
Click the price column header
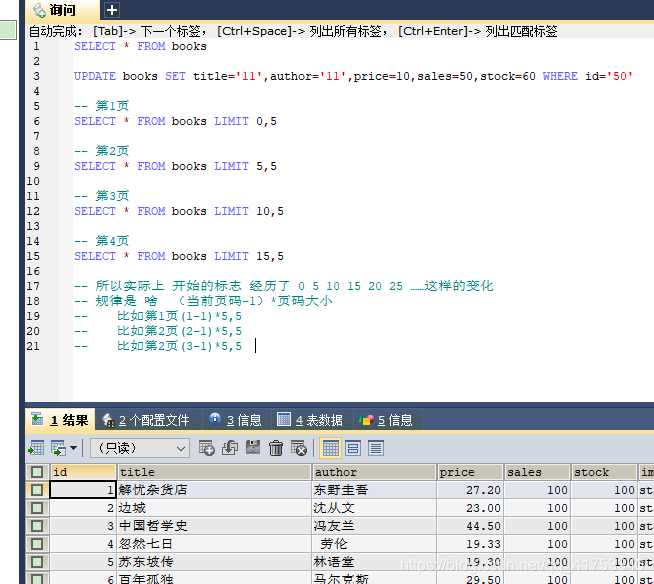tap(470, 472)
